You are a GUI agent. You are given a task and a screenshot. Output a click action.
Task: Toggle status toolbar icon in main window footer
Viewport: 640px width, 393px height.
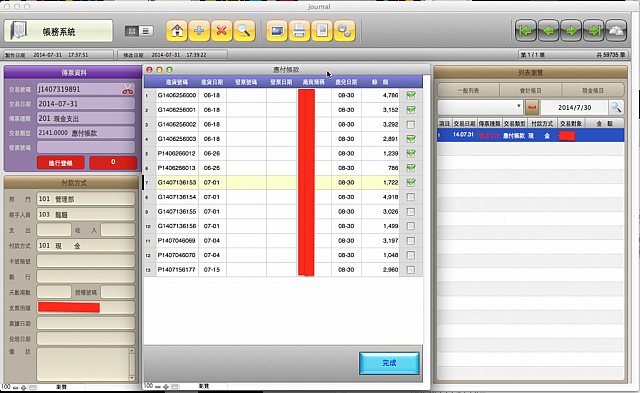point(33,387)
